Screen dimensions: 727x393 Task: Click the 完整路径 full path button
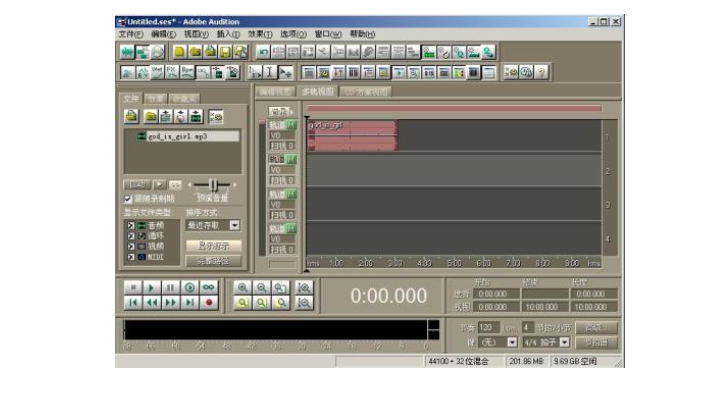213,261
